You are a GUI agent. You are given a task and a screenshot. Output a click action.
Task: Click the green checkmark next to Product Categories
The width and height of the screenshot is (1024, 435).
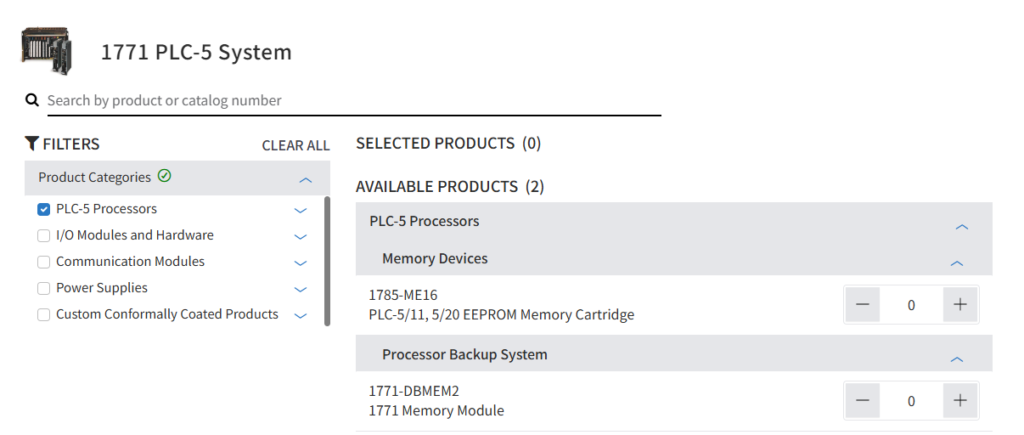pos(165,176)
